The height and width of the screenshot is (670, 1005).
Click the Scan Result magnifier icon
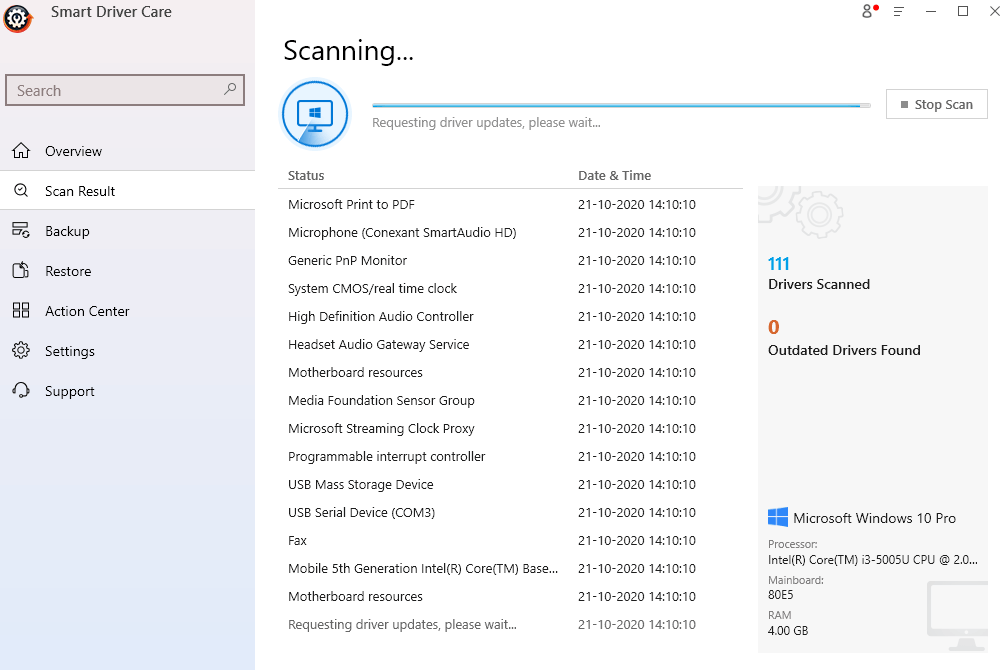20,190
